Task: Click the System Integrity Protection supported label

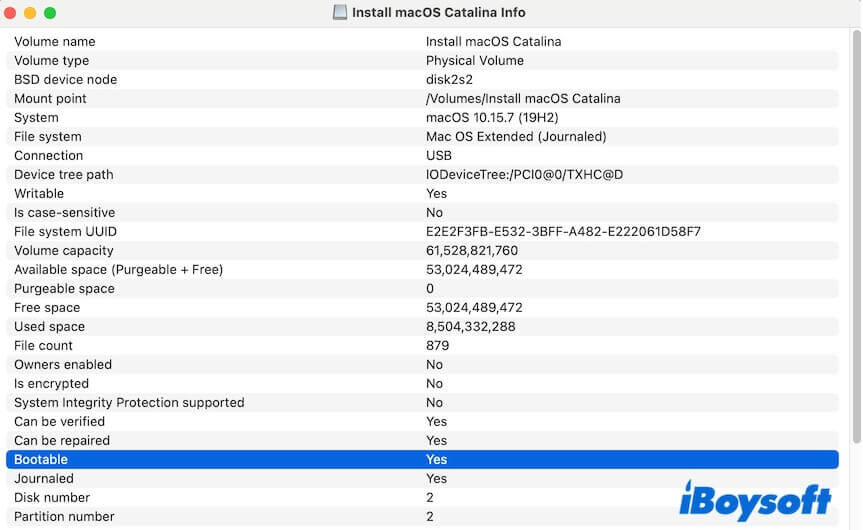Action: [x=129, y=403]
